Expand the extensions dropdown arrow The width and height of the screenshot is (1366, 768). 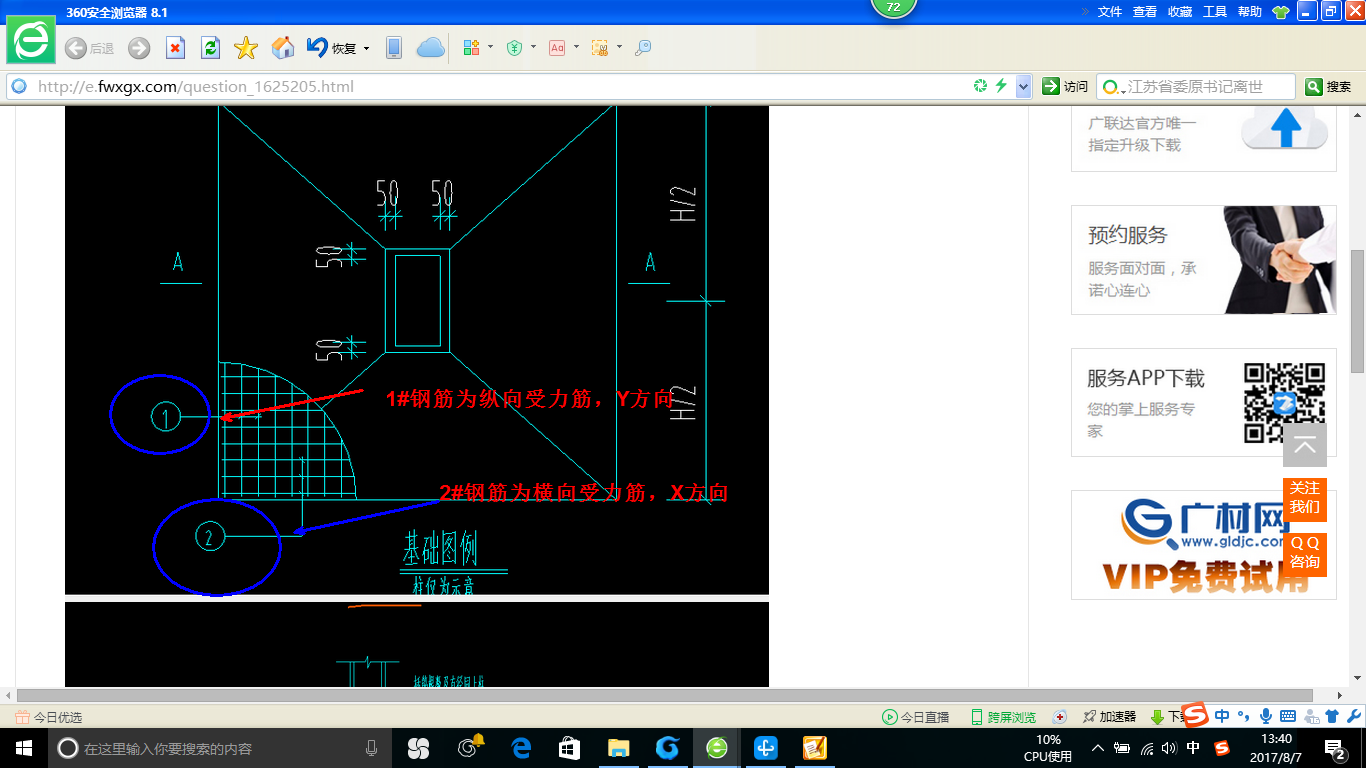tap(490, 47)
